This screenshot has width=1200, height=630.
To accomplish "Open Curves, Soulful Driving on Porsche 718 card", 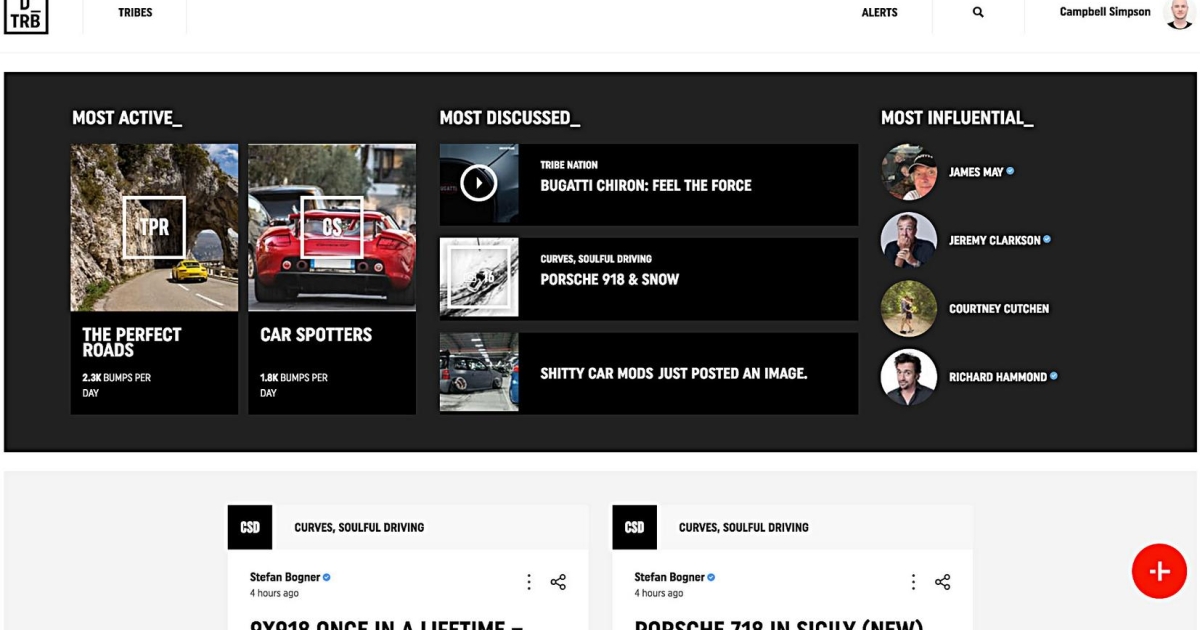I will 744,527.
